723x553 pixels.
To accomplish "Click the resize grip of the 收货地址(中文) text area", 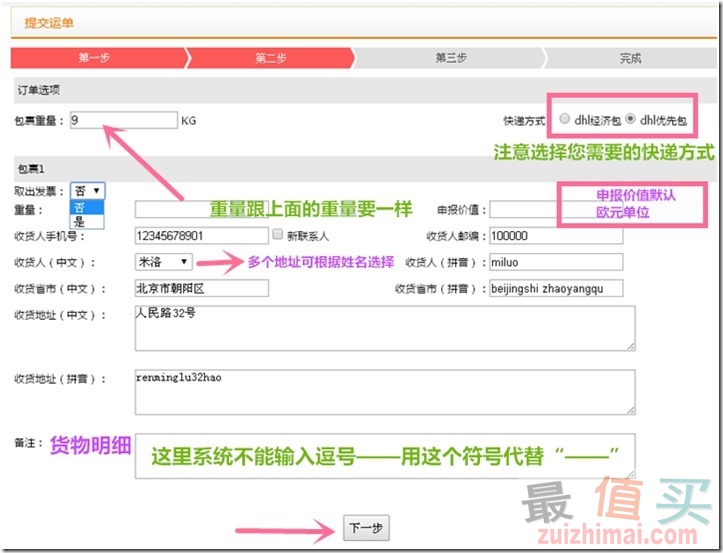I will click(631, 346).
